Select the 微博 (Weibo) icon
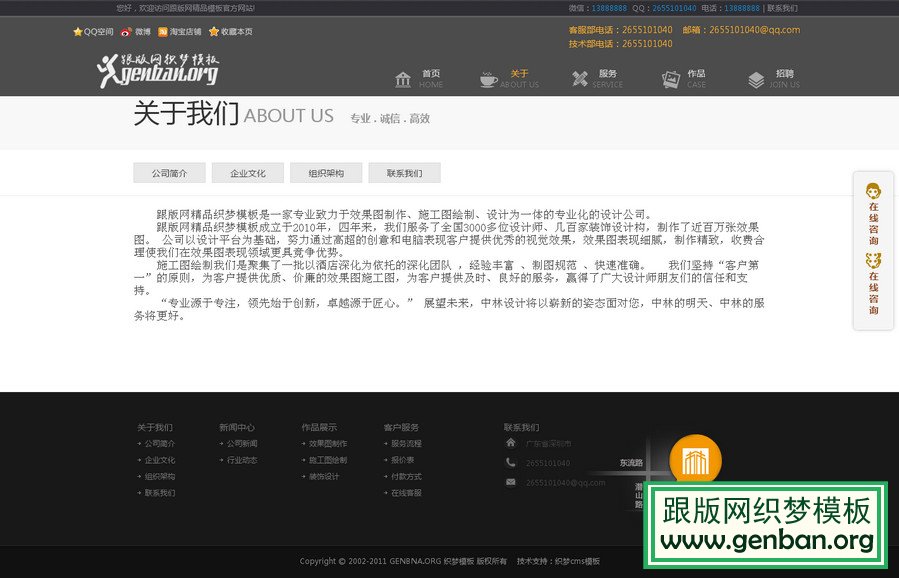This screenshot has height=578, width=899. (x=126, y=33)
